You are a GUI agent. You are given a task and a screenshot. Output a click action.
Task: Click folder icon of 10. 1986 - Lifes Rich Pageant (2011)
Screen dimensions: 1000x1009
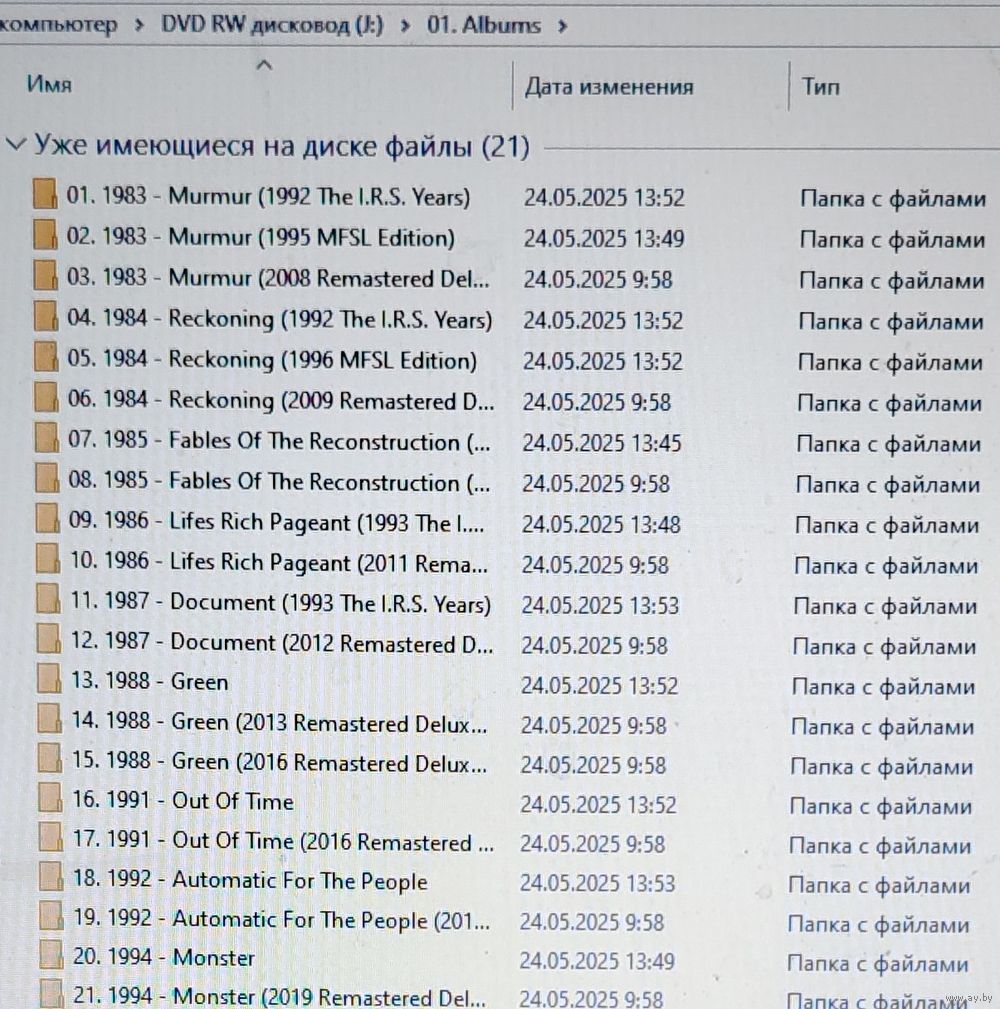pos(48,559)
